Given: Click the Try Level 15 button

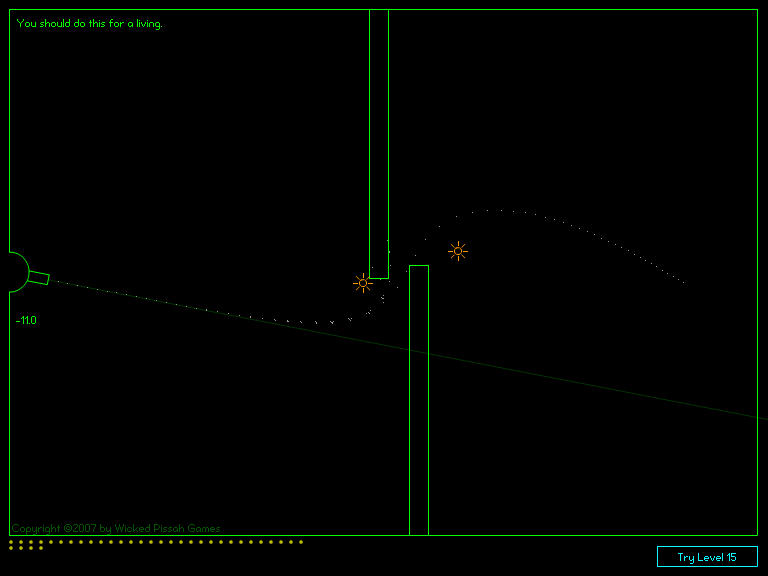Looking at the screenshot, I should click(x=707, y=556).
